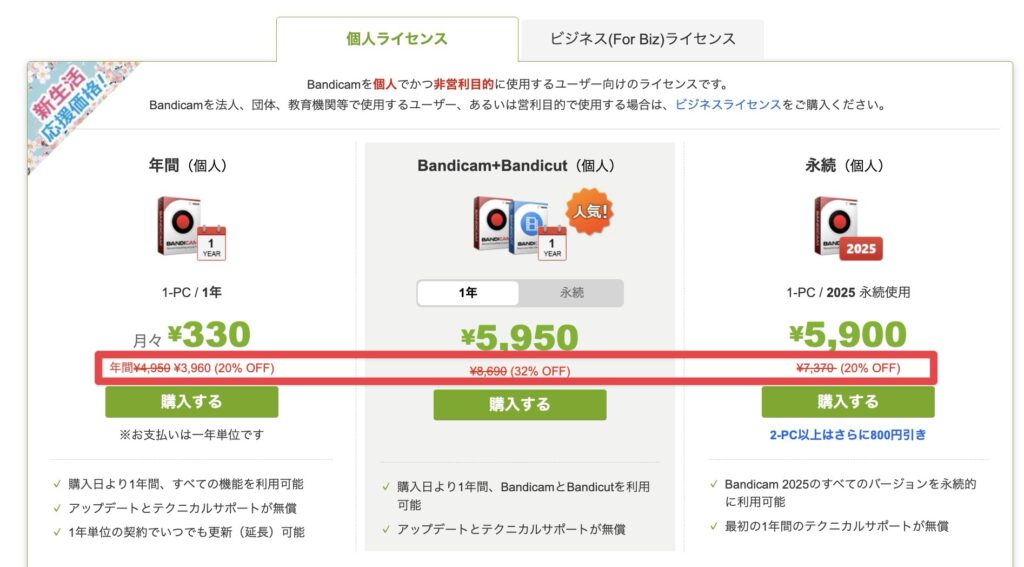Click 購入する for the perpetual license

tap(847, 402)
